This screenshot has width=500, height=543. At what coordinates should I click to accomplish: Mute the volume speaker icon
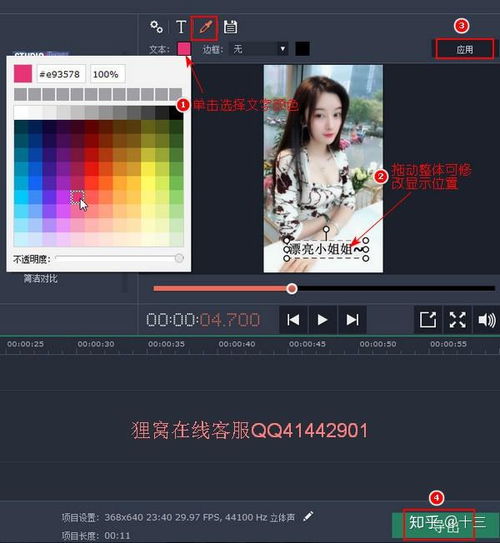click(486, 320)
